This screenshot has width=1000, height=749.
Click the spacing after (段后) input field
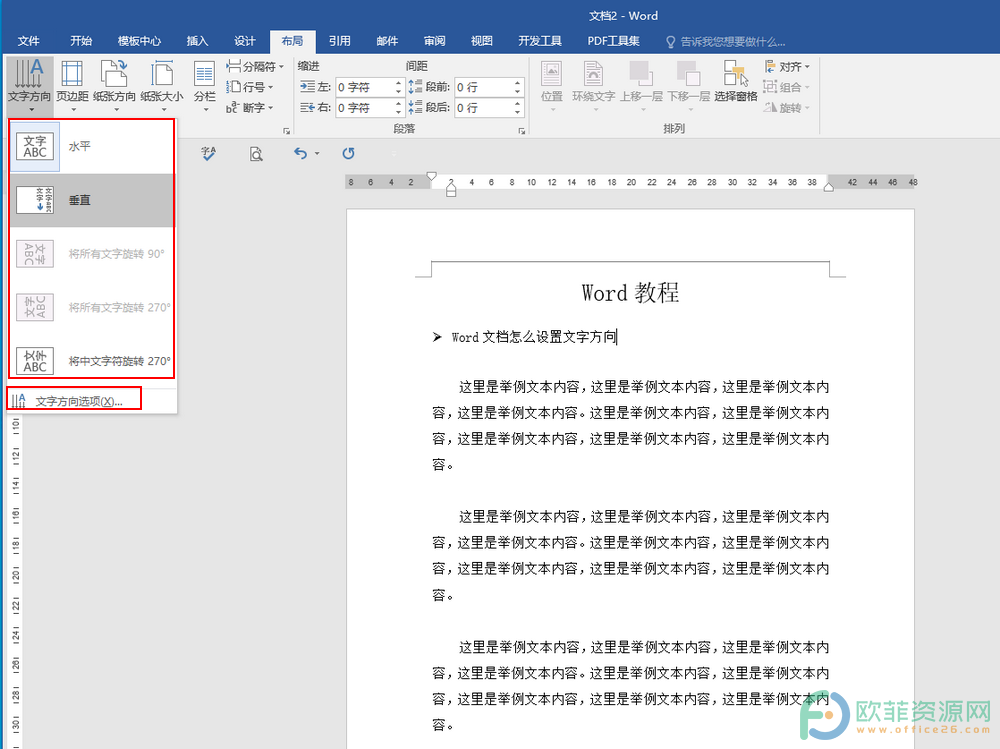(x=483, y=108)
